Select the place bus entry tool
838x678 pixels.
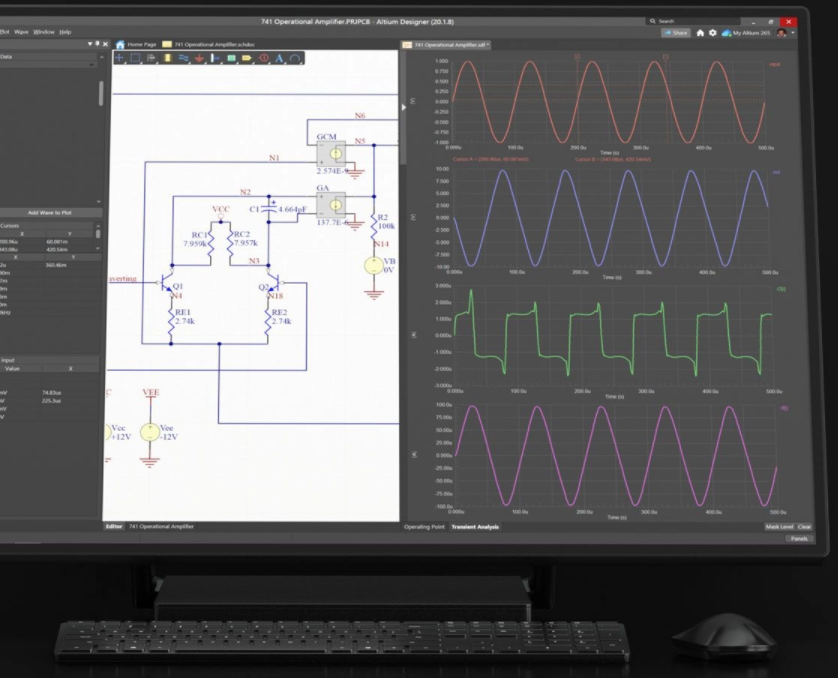[215, 58]
